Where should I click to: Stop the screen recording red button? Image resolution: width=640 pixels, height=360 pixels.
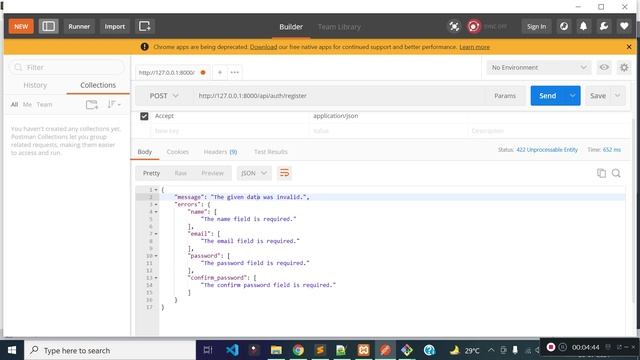pos(551,347)
